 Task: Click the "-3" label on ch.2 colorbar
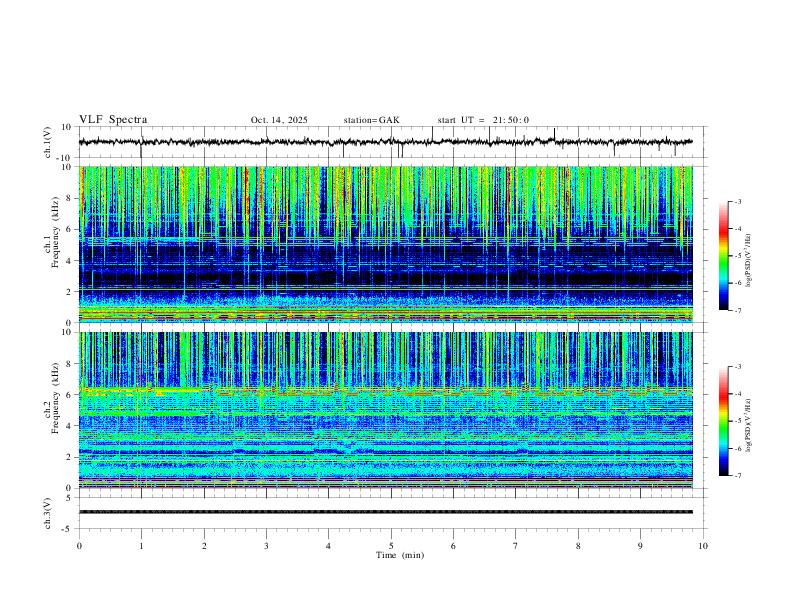pyautogui.click(x=738, y=367)
